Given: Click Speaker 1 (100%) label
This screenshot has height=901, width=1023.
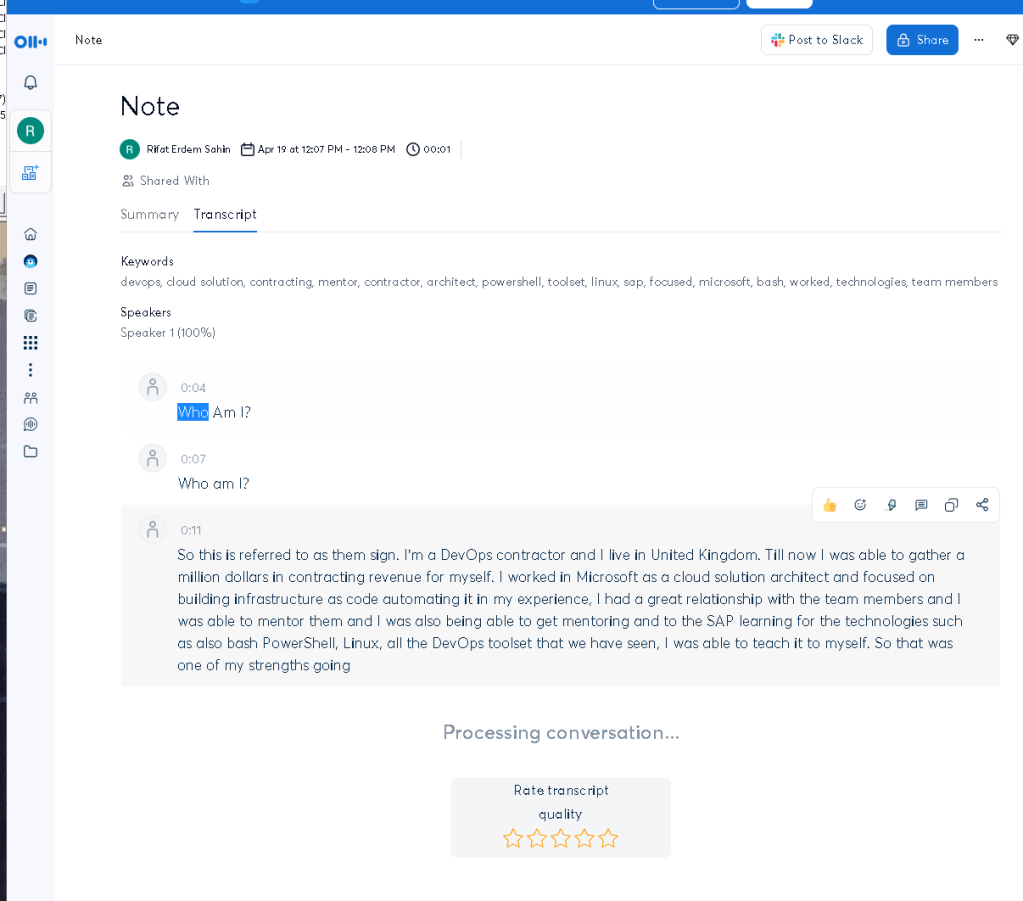Looking at the screenshot, I should [x=168, y=333].
